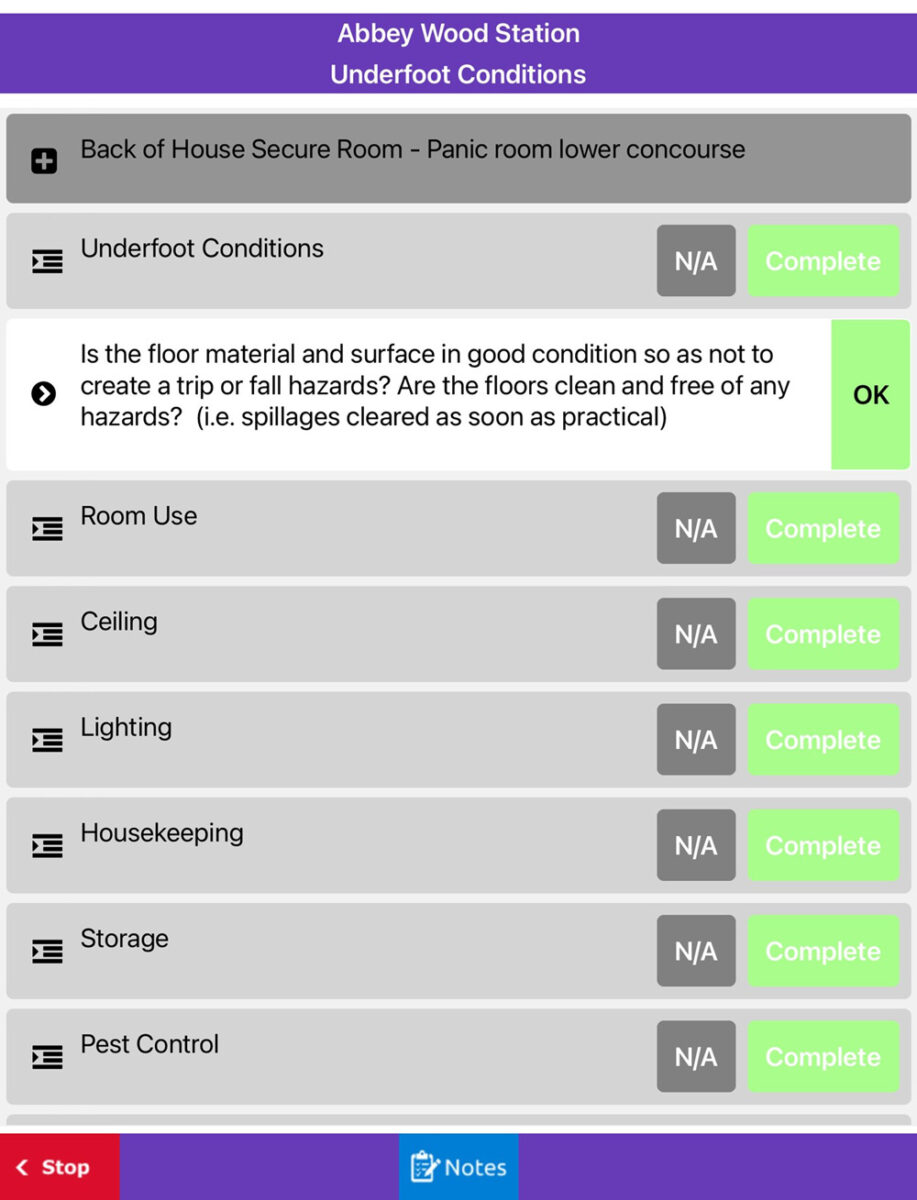The height and width of the screenshot is (1200, 917).
Task: Click the indent icon next to Pest Control
Action: coord(47,1057)
